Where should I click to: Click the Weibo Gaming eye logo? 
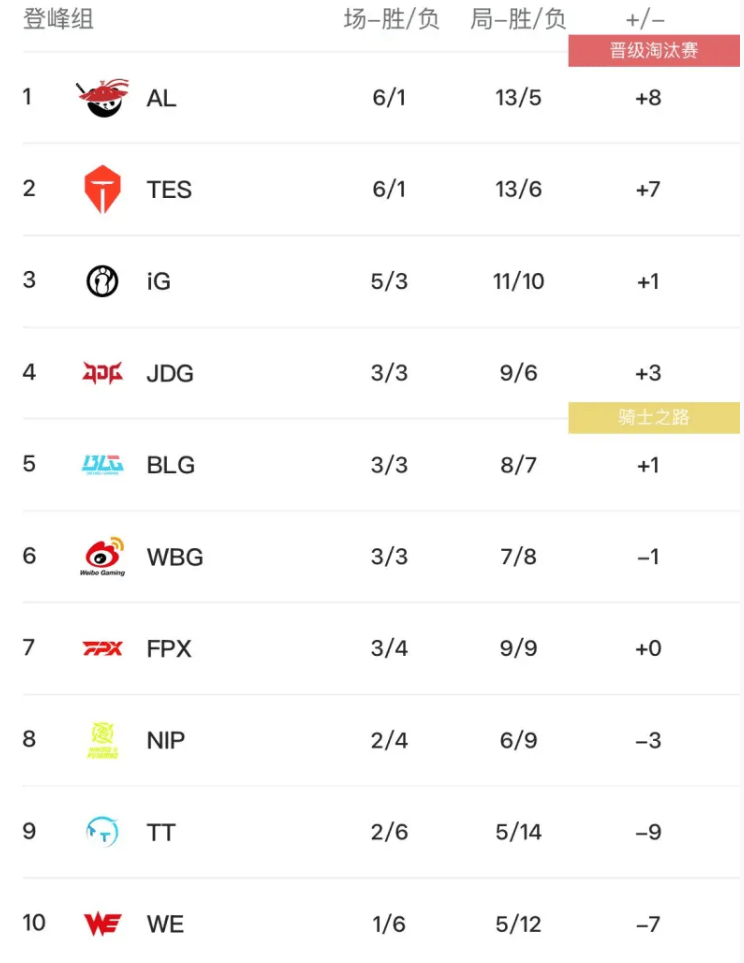[103, 556]
